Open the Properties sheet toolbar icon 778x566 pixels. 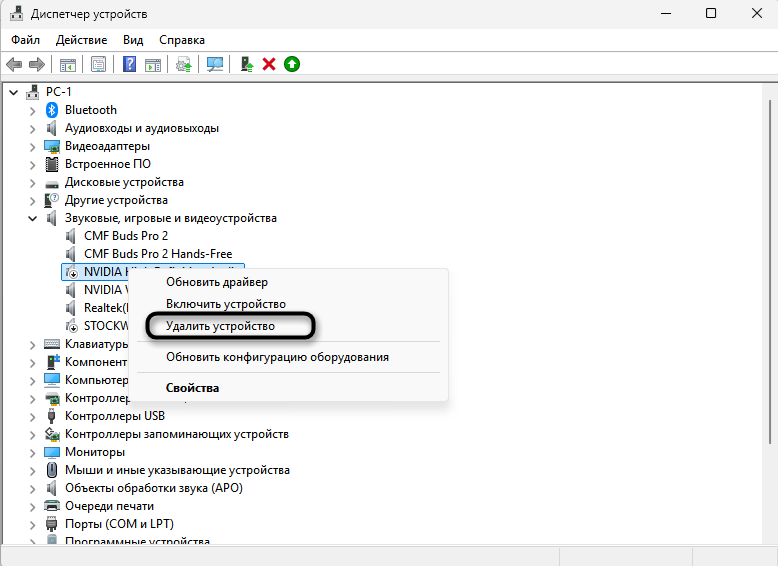(98, 64)
